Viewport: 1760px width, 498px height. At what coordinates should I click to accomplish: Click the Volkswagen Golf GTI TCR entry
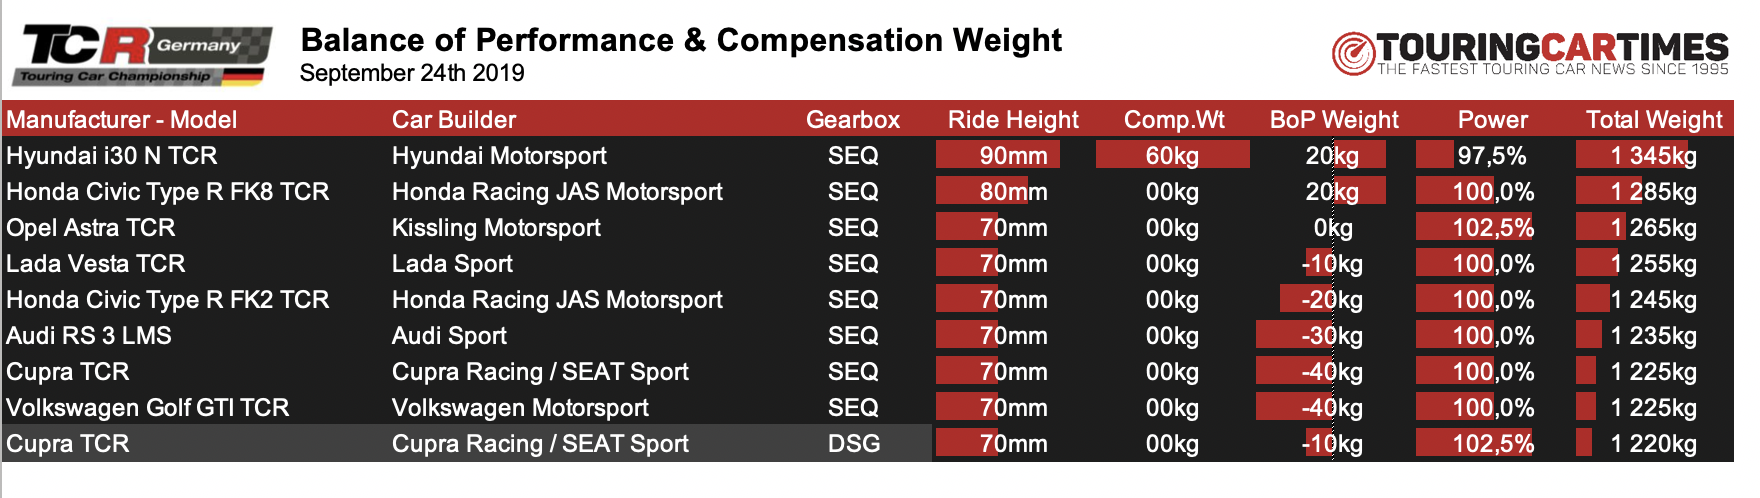coord(148,408)
